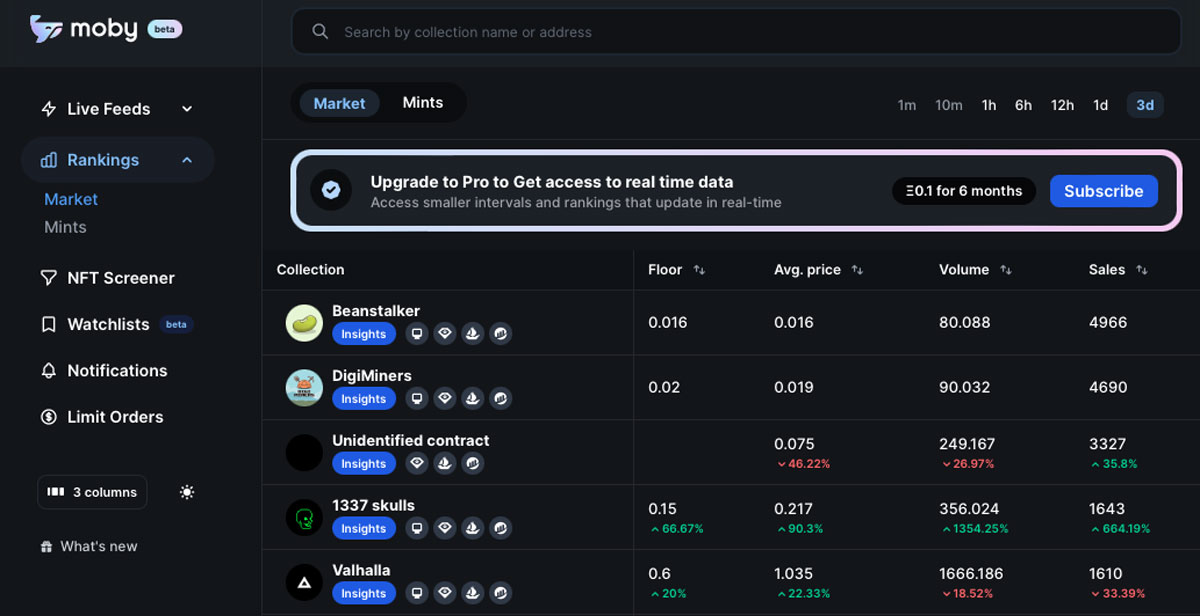Open Watchlists in the sidebar

coord(108,324)
